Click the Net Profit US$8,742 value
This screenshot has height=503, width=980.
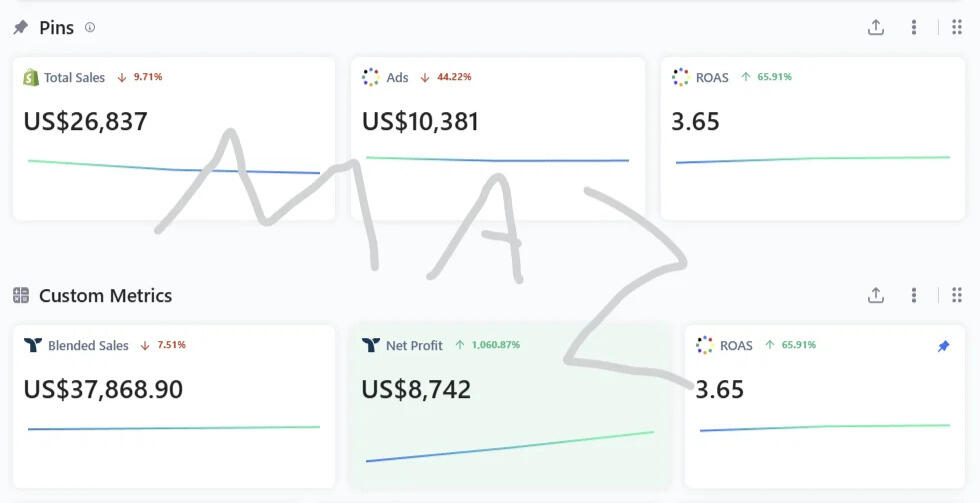point(416,389)
